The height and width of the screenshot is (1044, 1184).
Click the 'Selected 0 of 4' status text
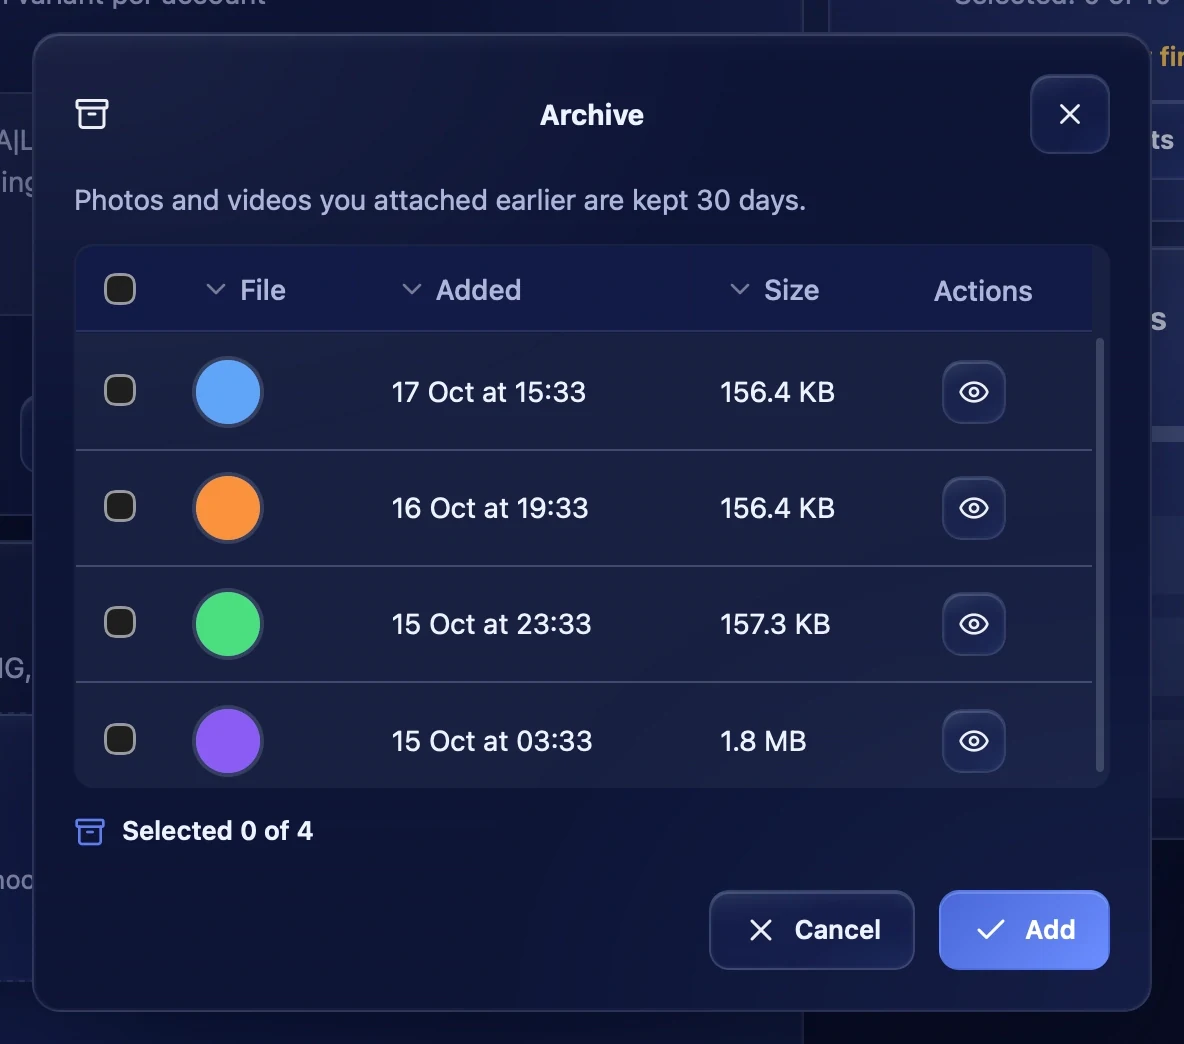point(217,831)
